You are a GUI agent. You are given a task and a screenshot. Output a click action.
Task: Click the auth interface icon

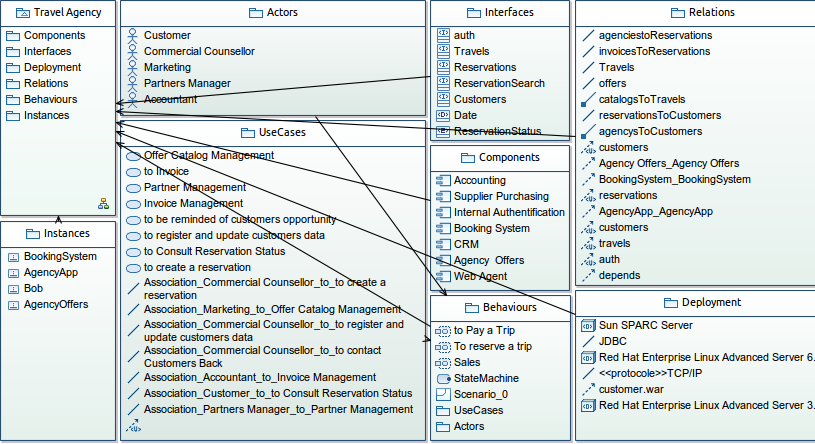tap(443, 35)
